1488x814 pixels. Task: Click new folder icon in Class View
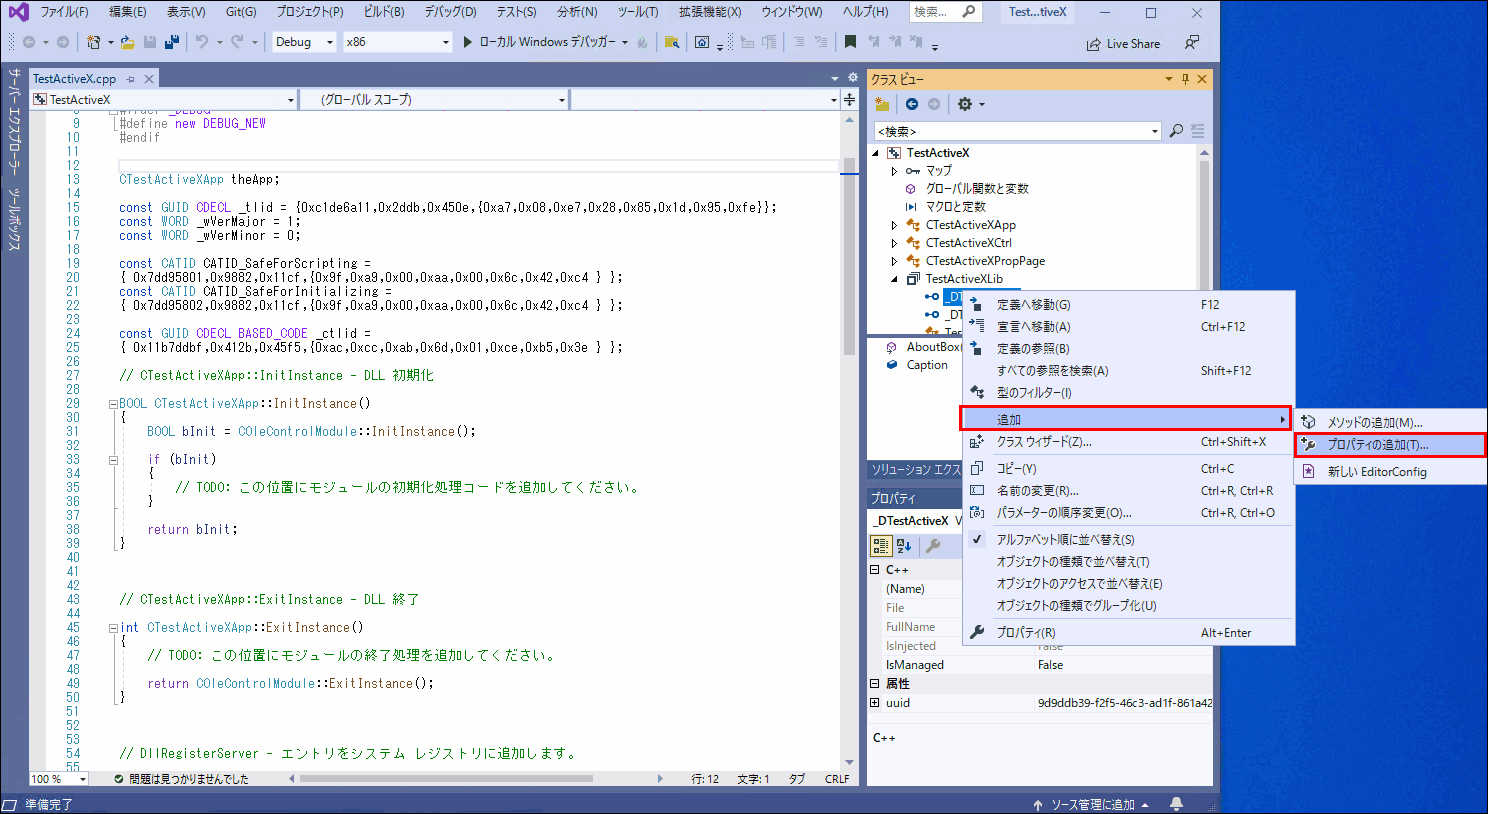tap(882, 104)
